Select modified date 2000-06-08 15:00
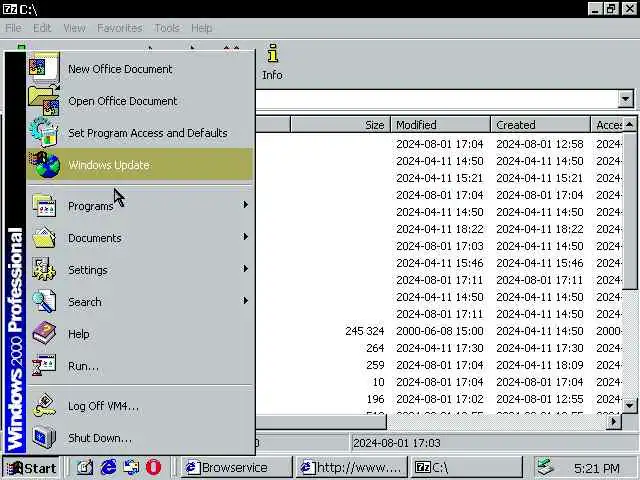 440,331
